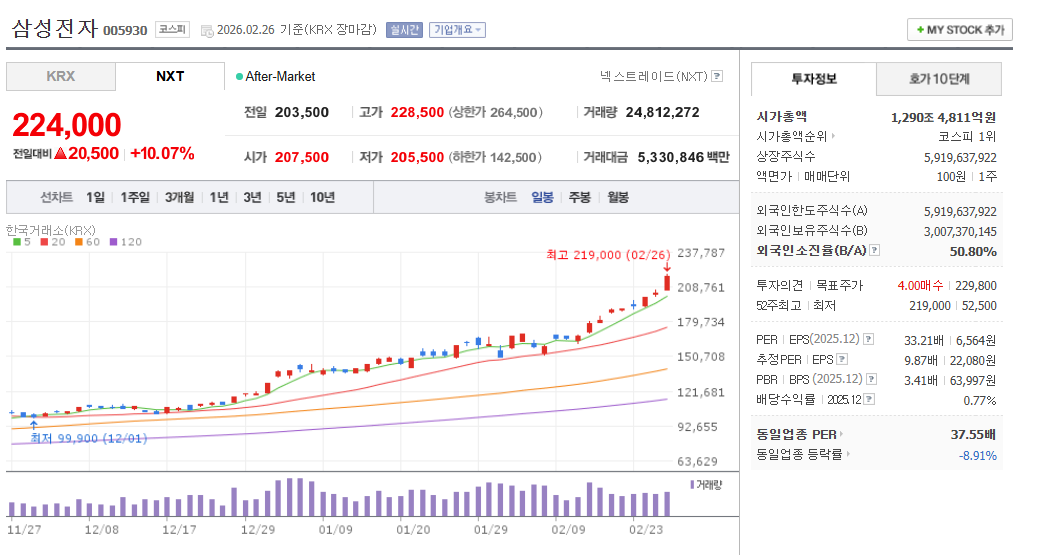Screen dimensions: 1039x555
Task: Click the 최고 219,000 (02/26) chart marker
Action: [608, 254]
